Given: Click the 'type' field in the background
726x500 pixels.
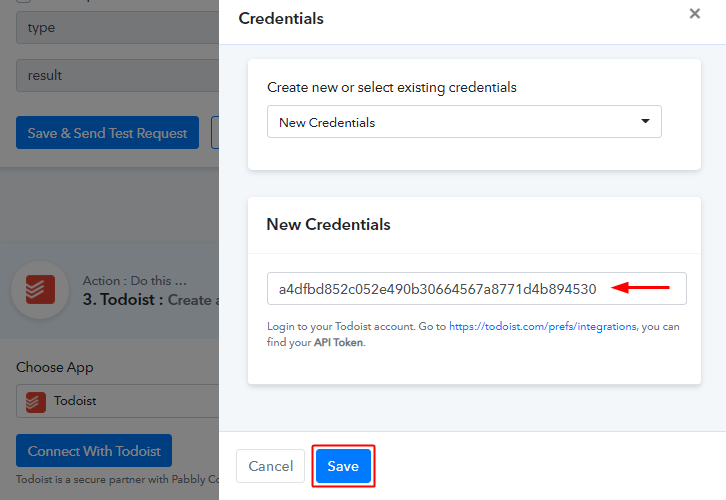Looking at the screenshot, I should tap(118, 28).
